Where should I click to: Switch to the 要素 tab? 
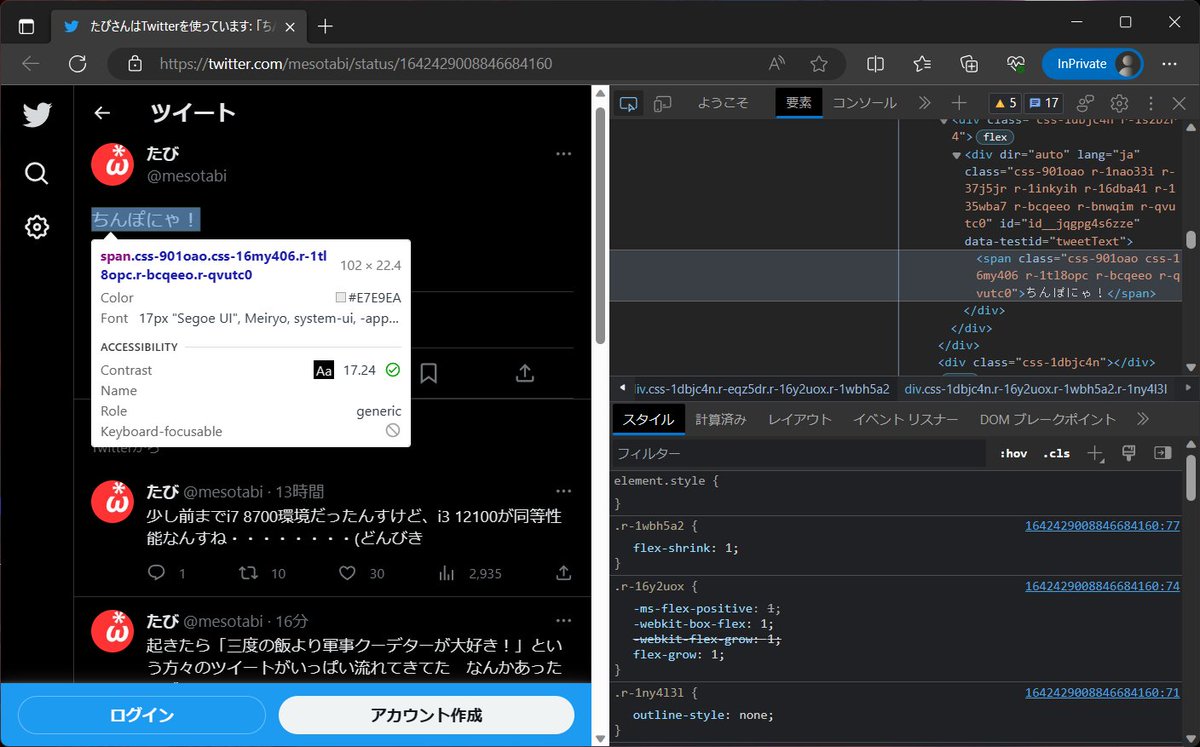click(799, 103)
